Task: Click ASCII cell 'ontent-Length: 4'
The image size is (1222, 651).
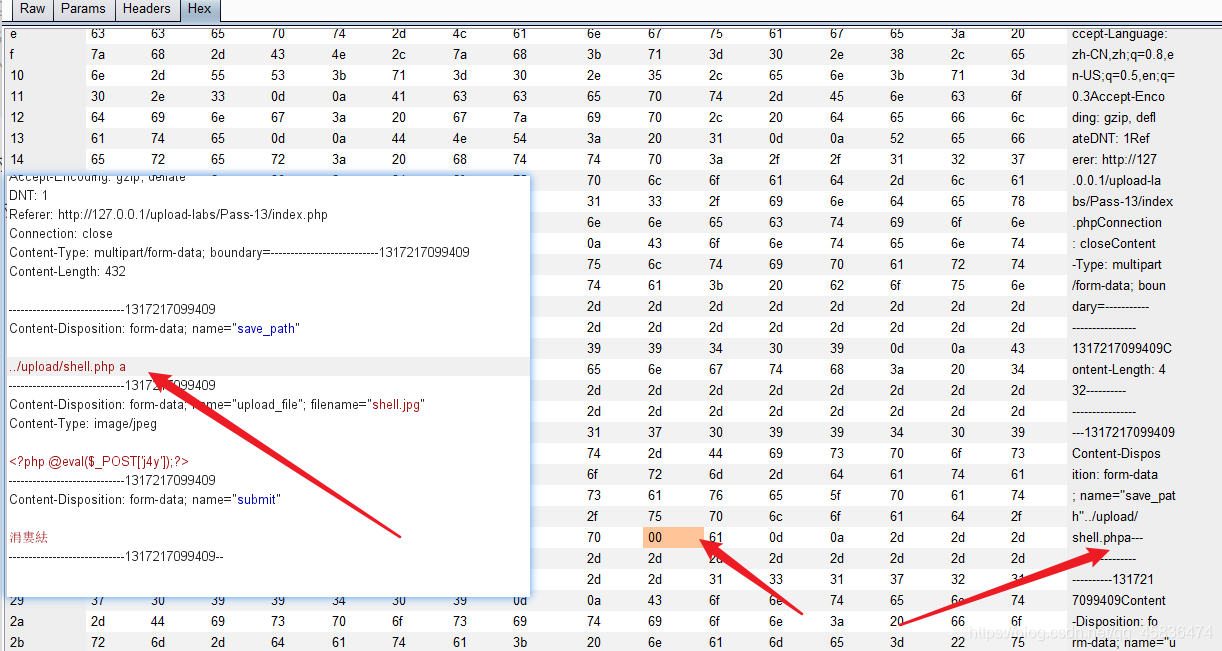Action: point(1118,370)
